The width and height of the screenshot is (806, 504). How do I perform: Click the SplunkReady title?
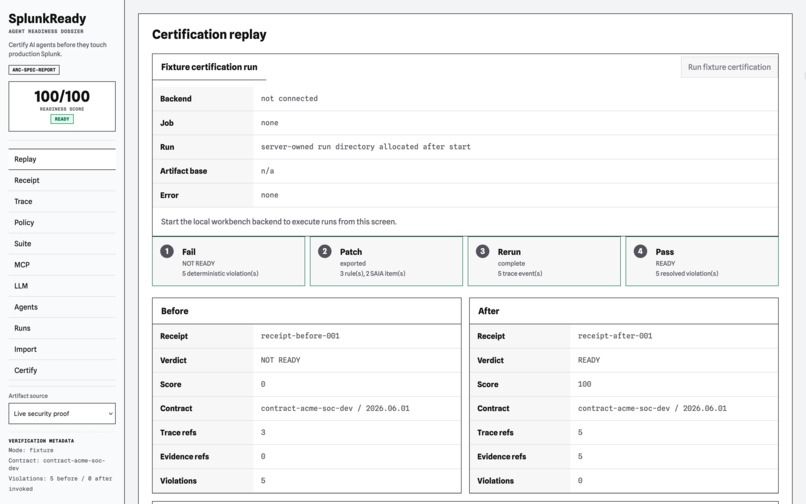click(x=47, y=19)
